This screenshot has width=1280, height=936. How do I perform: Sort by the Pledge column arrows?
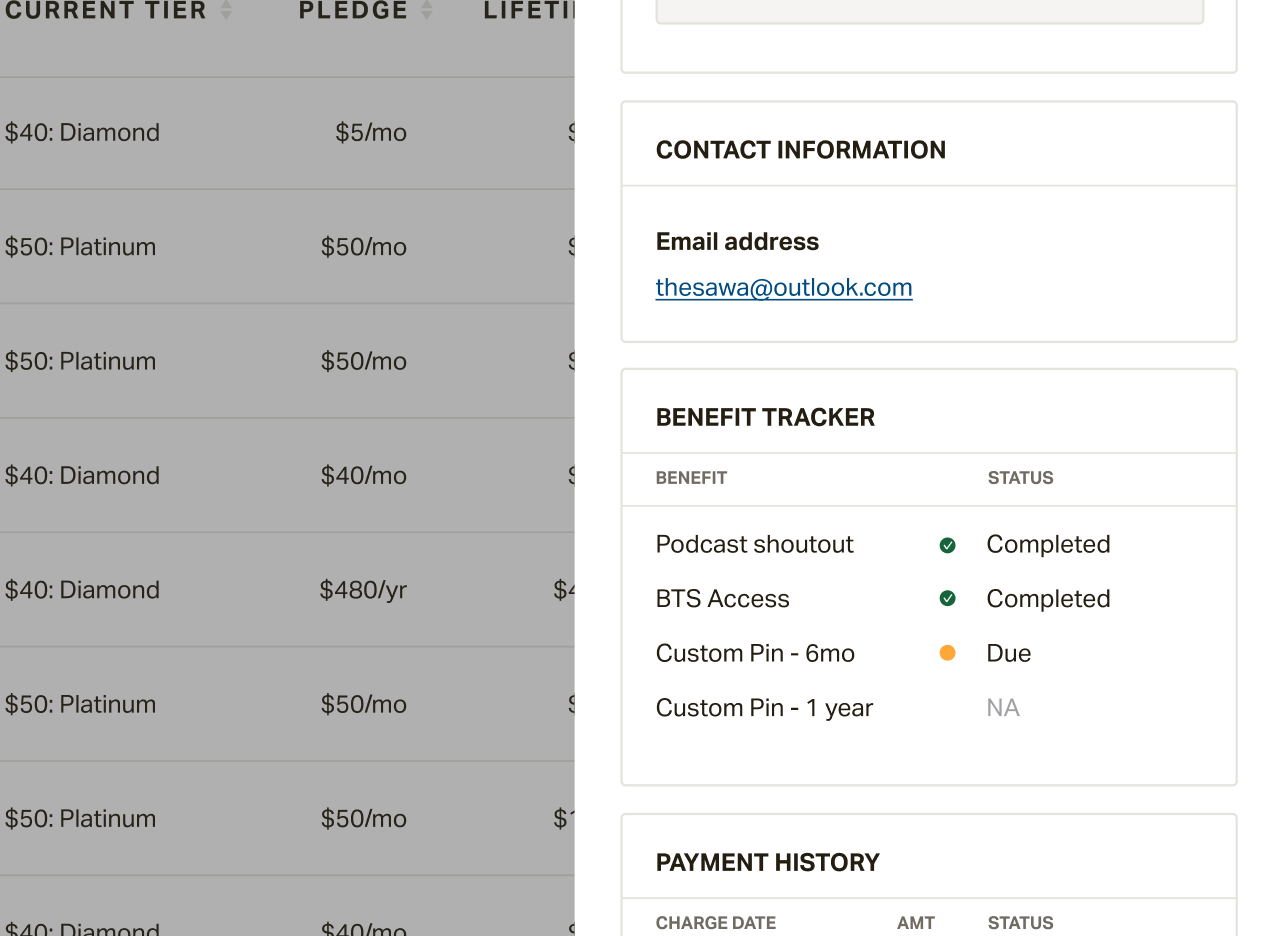(427, 10)
